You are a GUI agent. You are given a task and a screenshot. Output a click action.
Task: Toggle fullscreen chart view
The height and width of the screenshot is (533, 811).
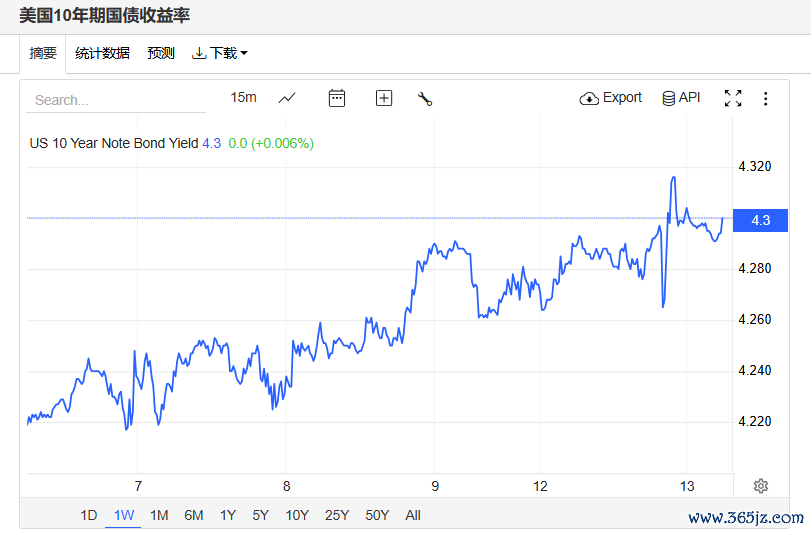click(x=733, y=98)
